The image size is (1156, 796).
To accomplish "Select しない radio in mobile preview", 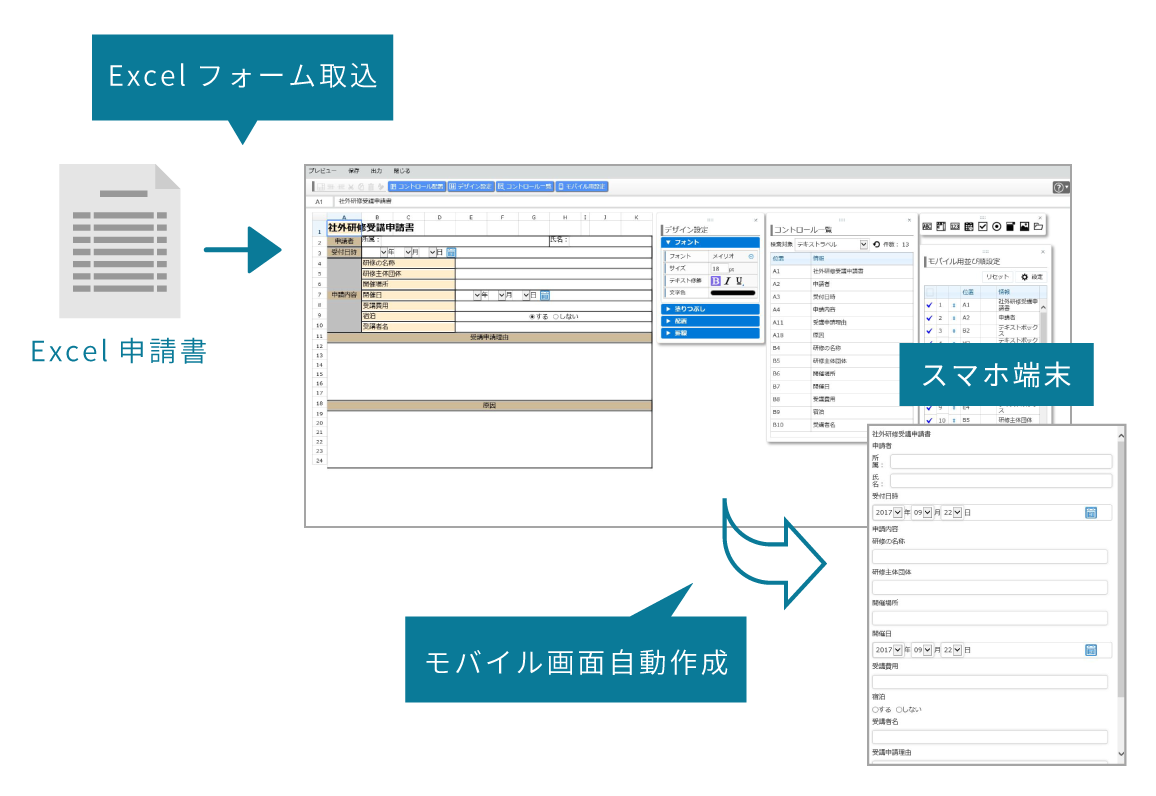I will [899, 710].
